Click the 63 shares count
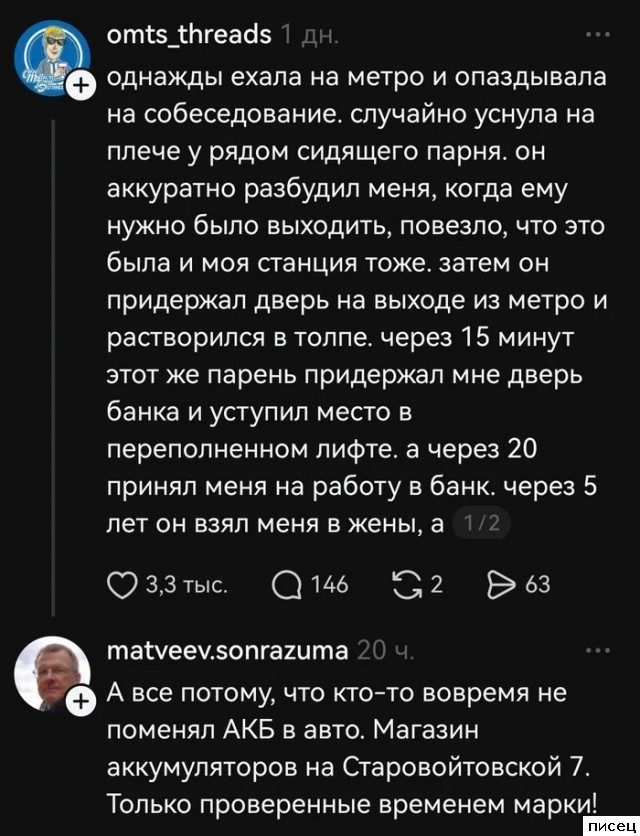This screenshot has height=836, width=640. click(x=537, y=584)
